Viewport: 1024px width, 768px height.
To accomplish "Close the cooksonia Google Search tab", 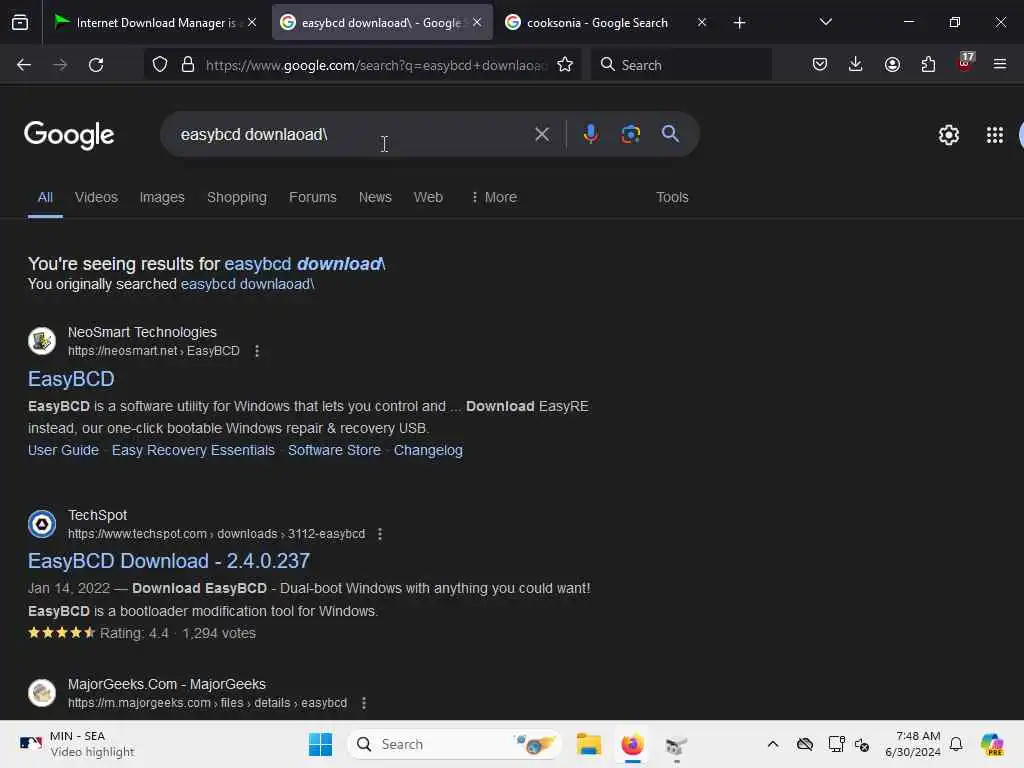I will (x=701, y=22).
